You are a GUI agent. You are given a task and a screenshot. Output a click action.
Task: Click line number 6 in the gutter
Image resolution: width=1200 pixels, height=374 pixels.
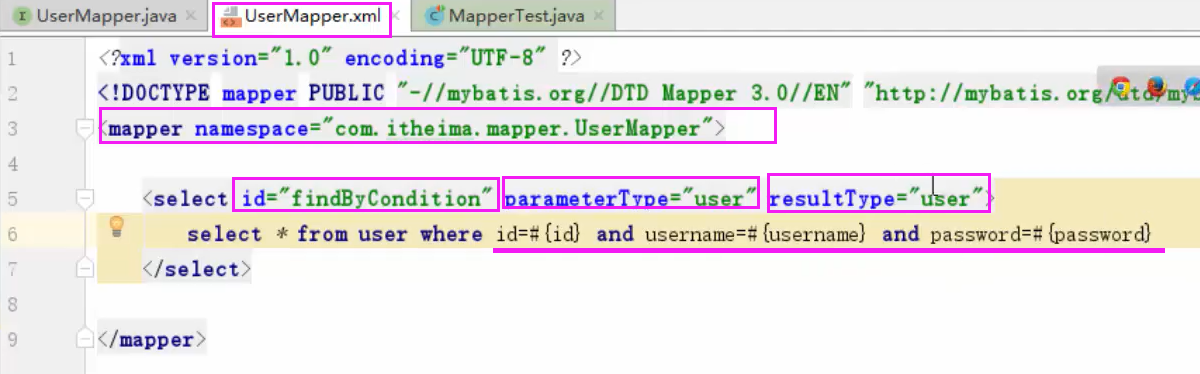click(11, 234)
